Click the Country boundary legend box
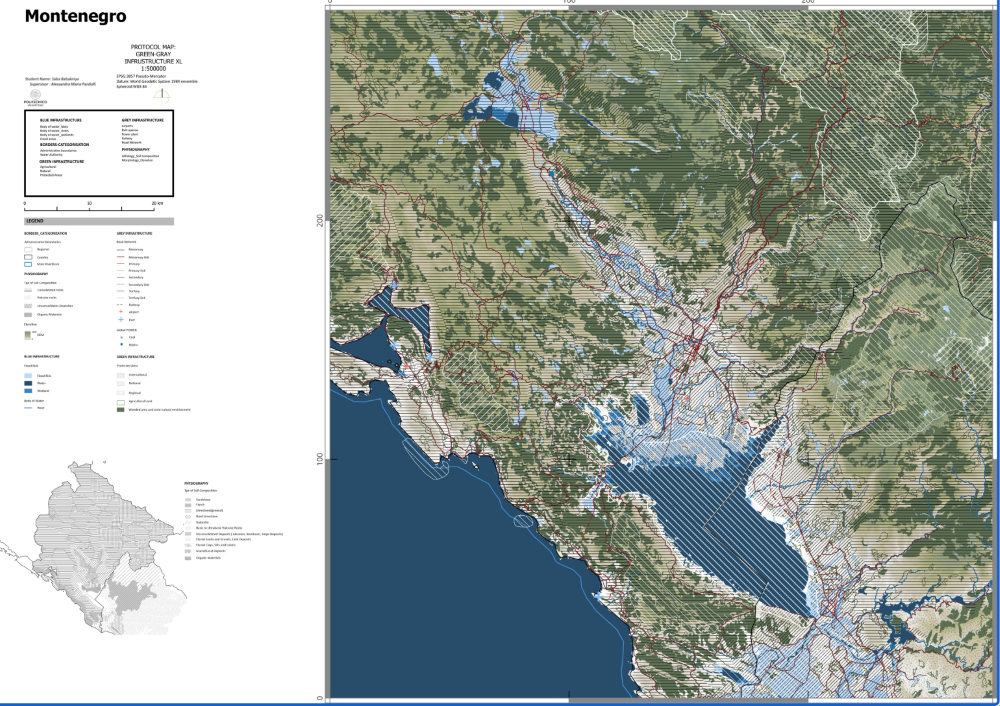This screenshot has width=1000, height=706. [29, 256]
